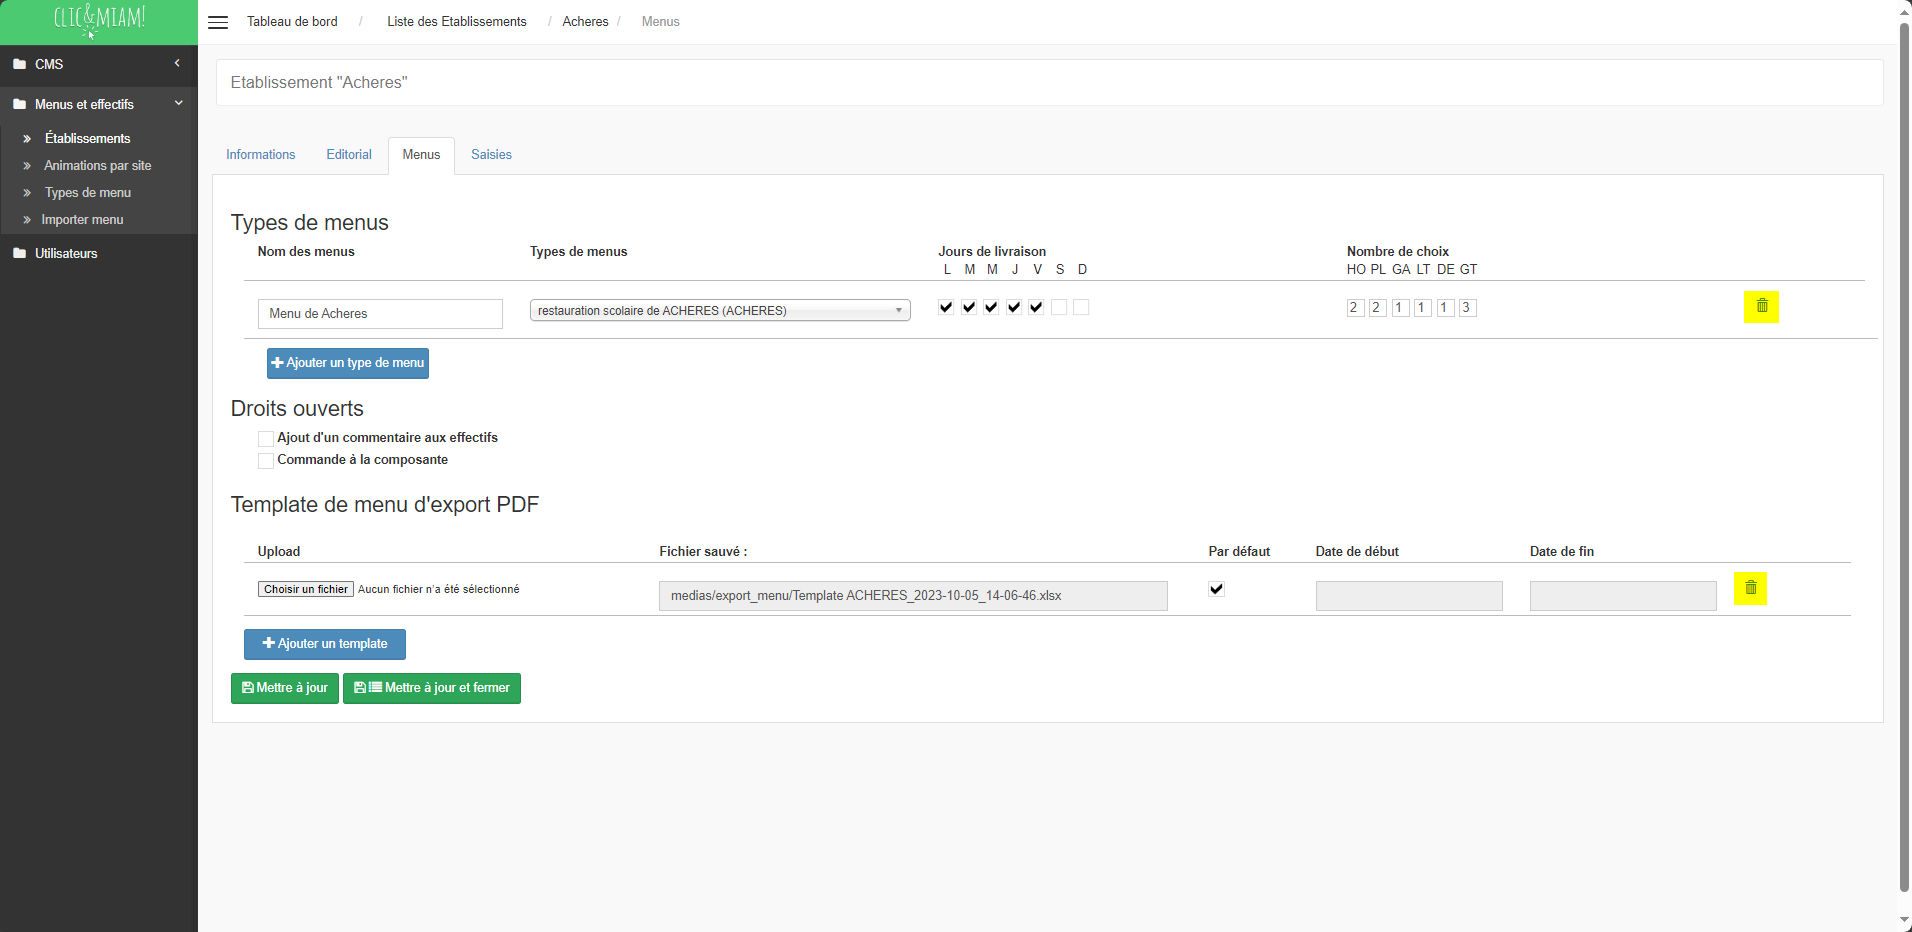Toggle the hamburger sidebar menu icon

point(218,22)
